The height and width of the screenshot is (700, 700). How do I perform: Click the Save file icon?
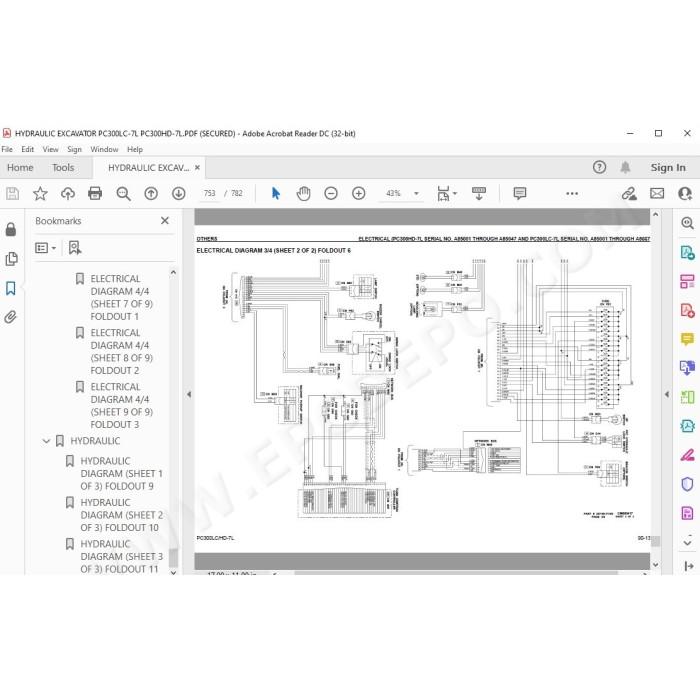pyautogui.click(x=12, y=194)
